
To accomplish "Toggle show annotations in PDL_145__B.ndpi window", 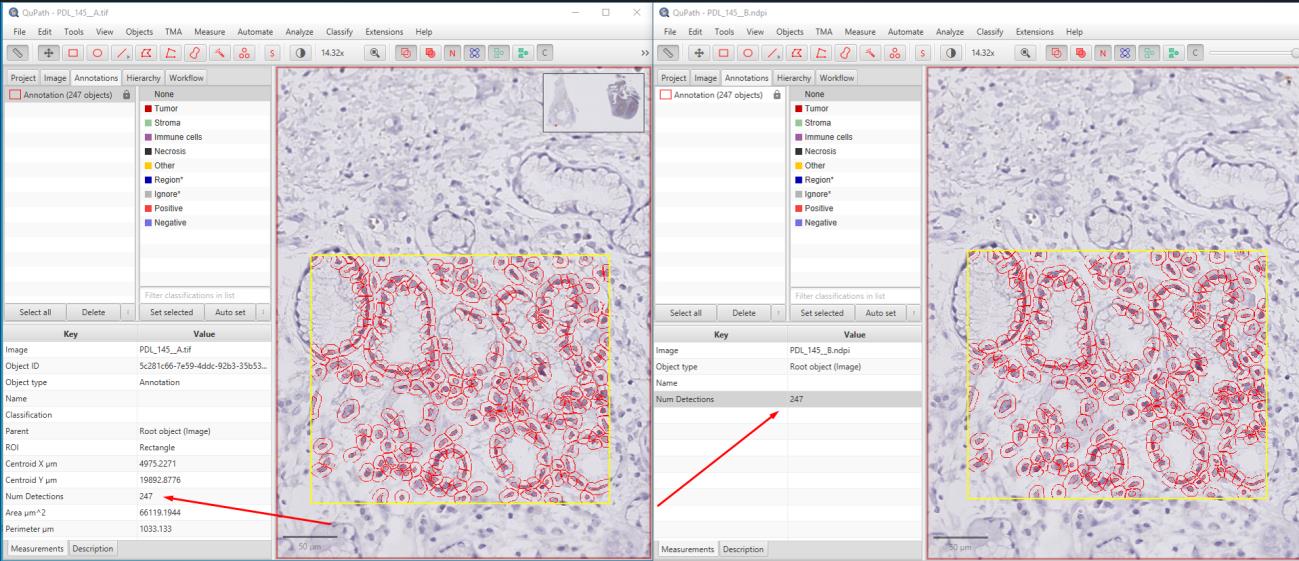I will [1057, 51].
